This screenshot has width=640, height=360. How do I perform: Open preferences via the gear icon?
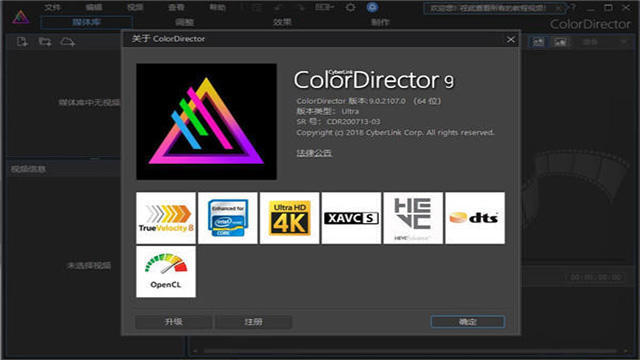[350, 7]
